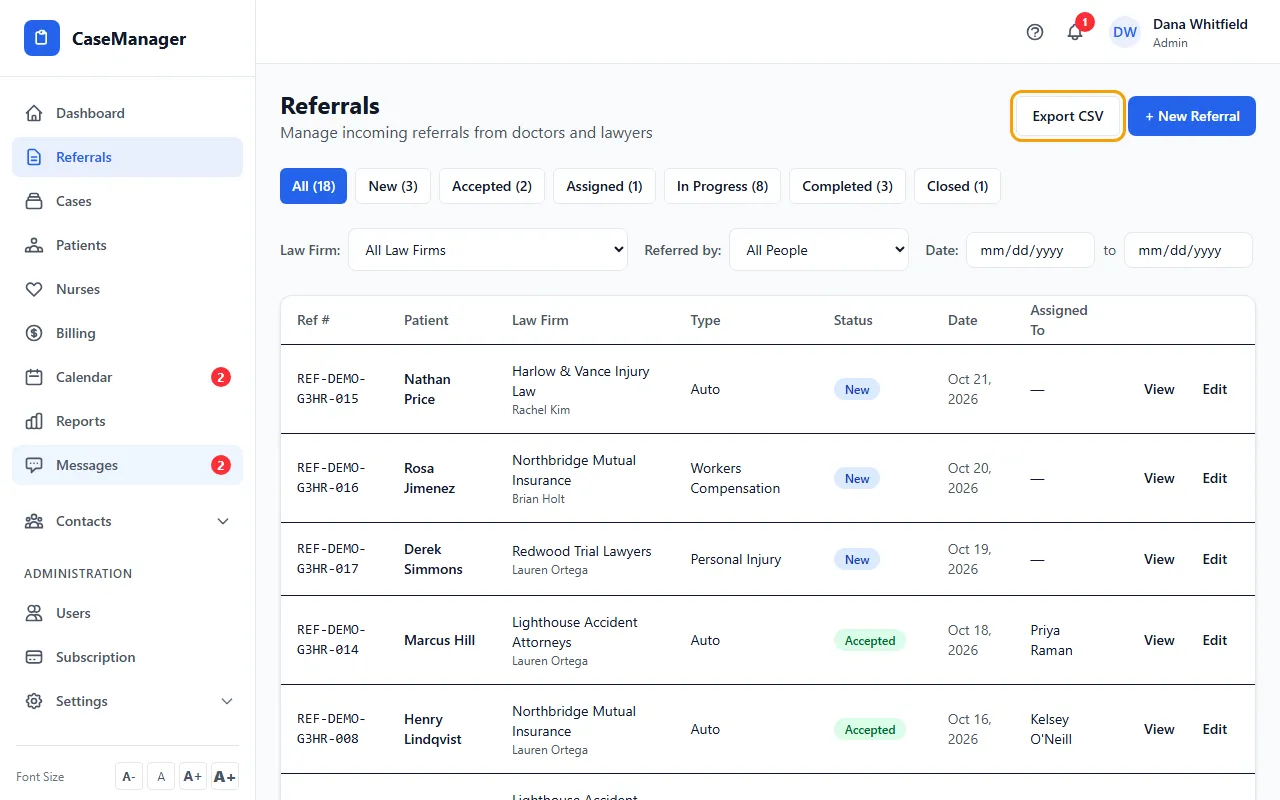Click the end date input field
The image size is (1280, 800).
(1188, 250)
